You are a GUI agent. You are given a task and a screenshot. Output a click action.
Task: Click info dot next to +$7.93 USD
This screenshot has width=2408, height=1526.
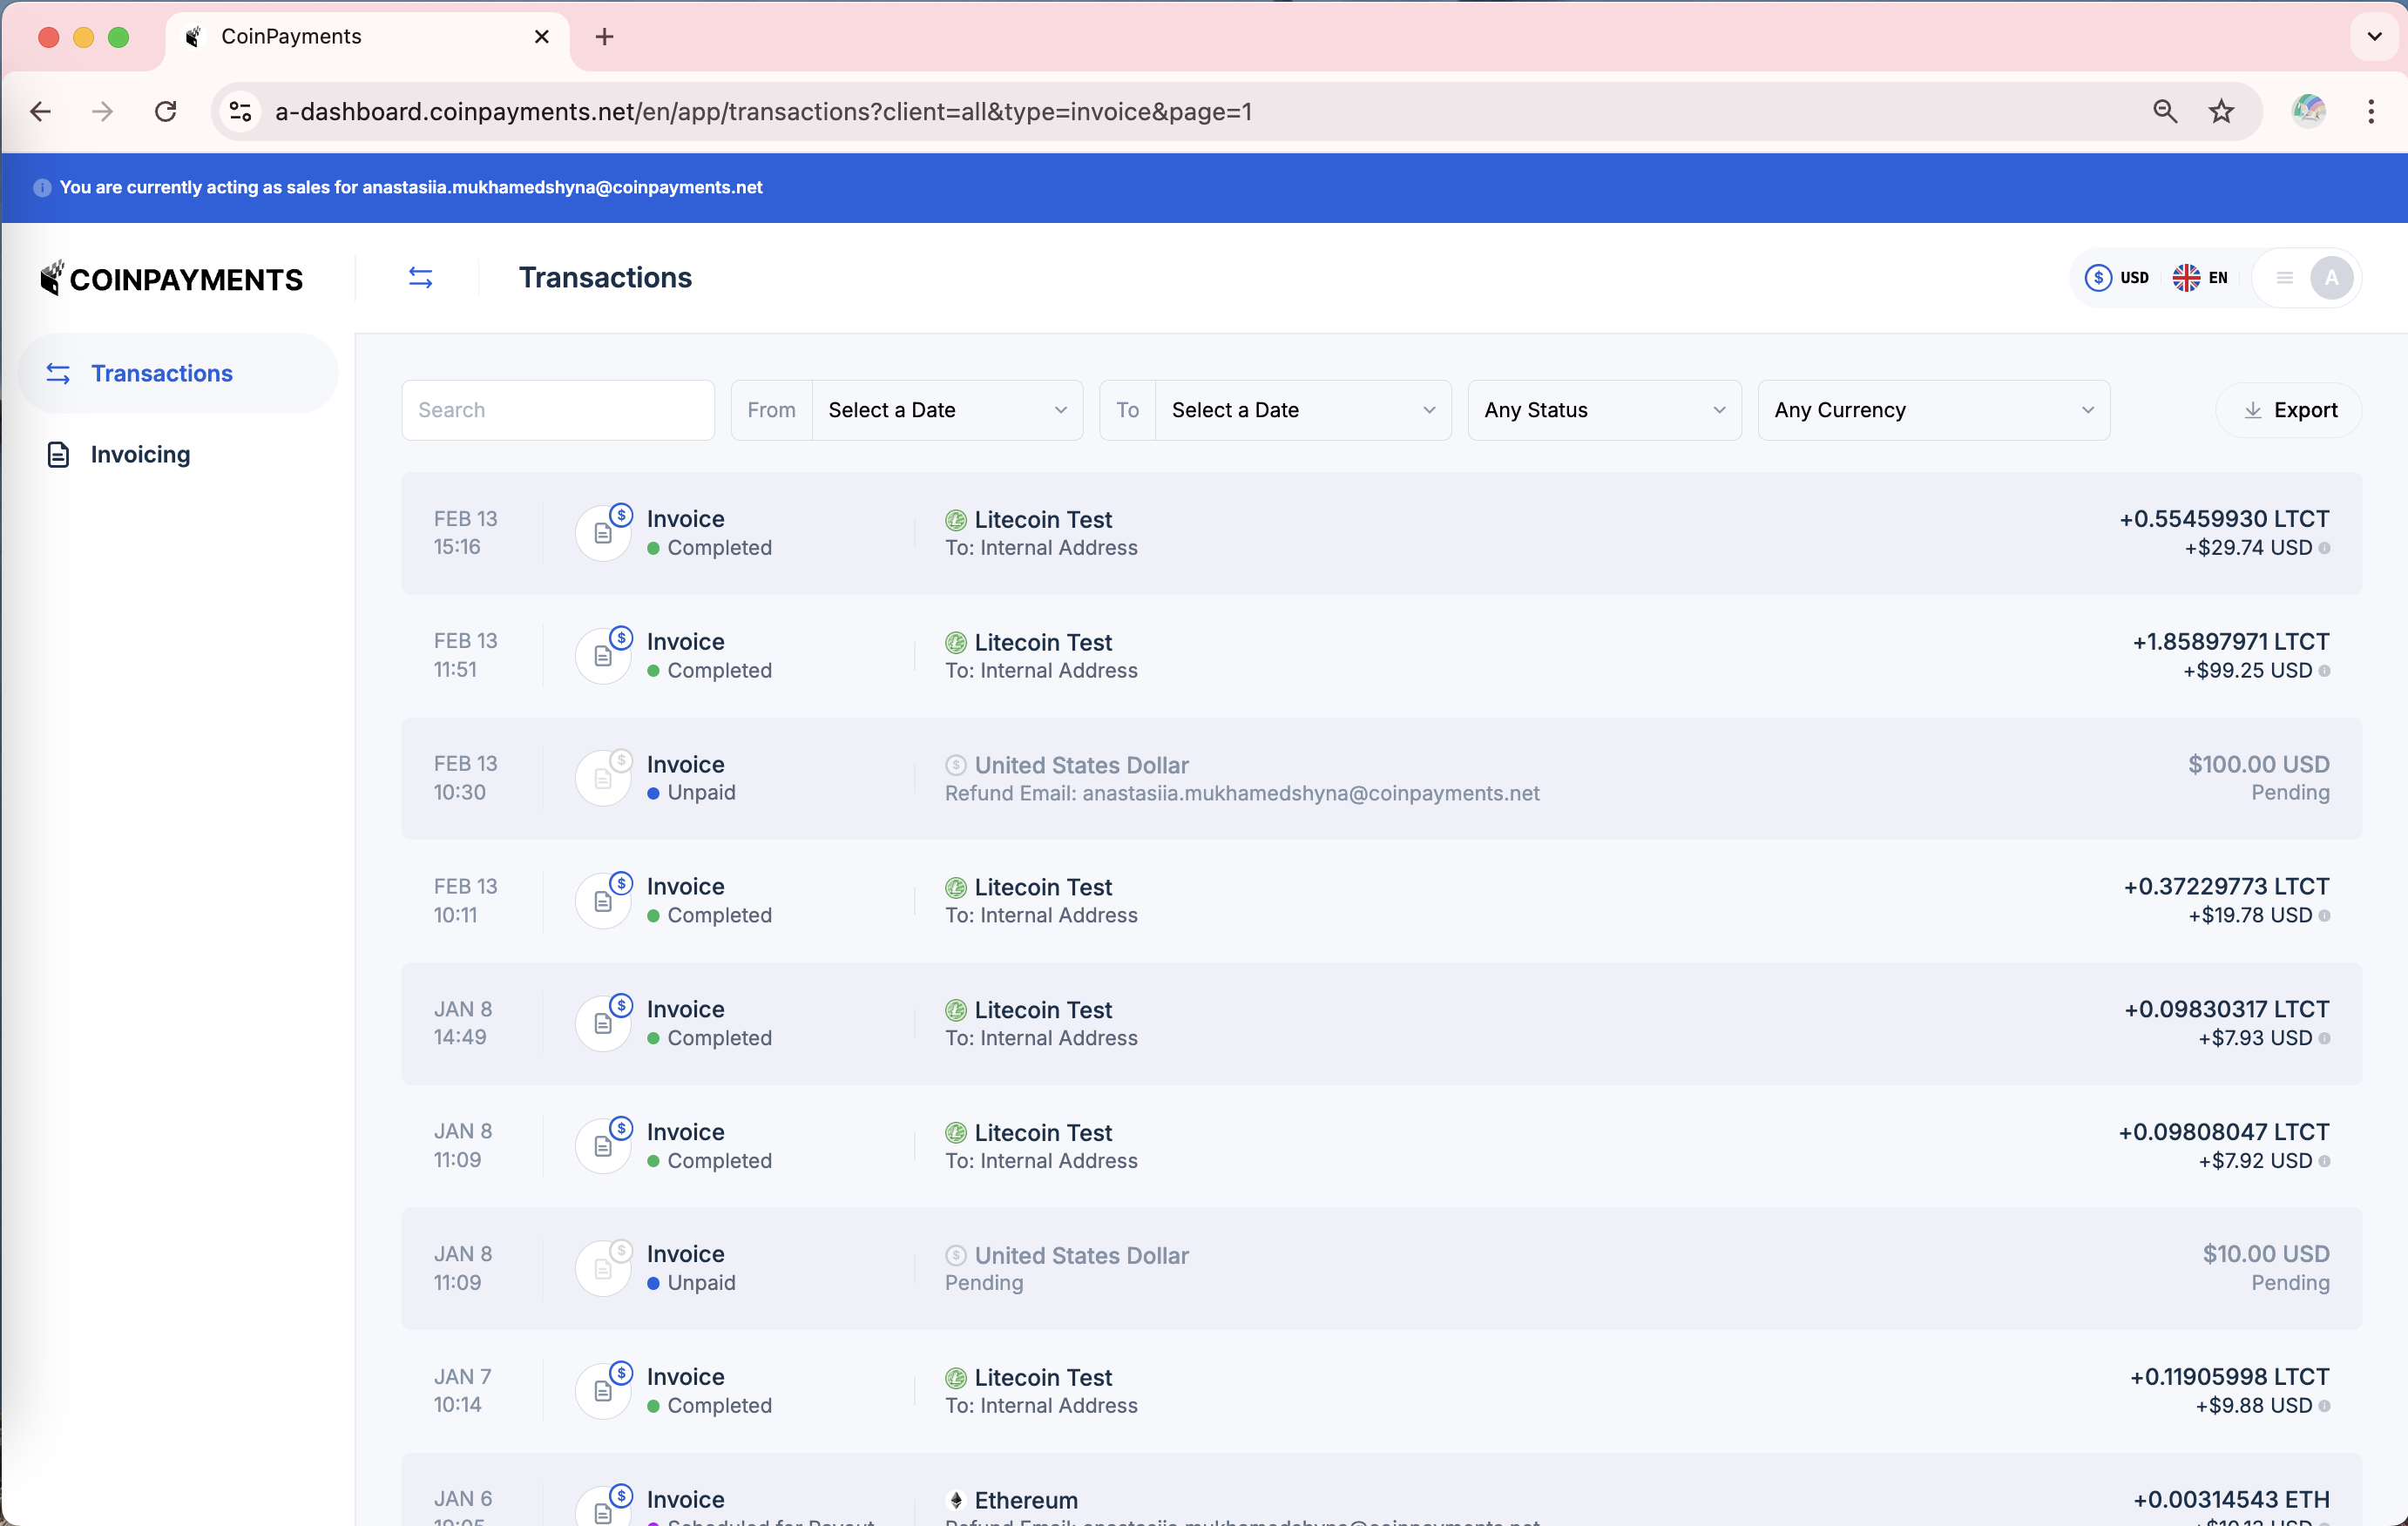[2324, 1038]
